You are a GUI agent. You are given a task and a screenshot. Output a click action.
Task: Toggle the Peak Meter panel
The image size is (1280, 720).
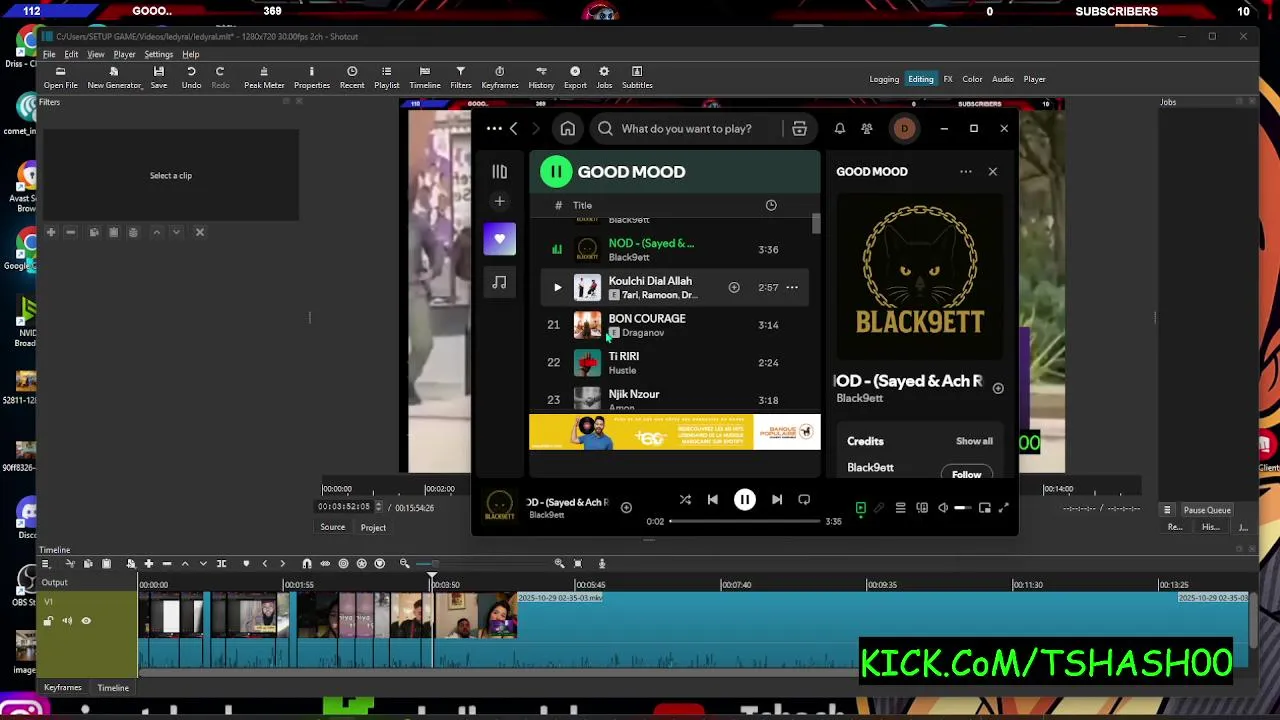264,78
